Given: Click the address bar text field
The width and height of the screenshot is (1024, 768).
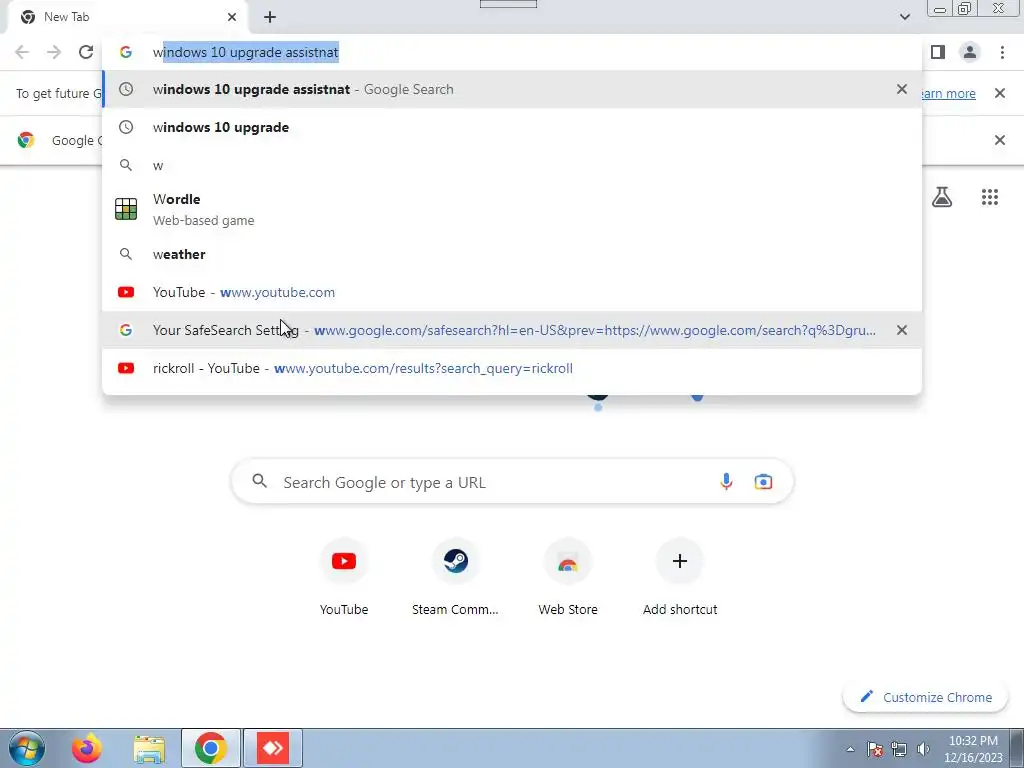Looking at the screenshot, I should coord(512,52).
